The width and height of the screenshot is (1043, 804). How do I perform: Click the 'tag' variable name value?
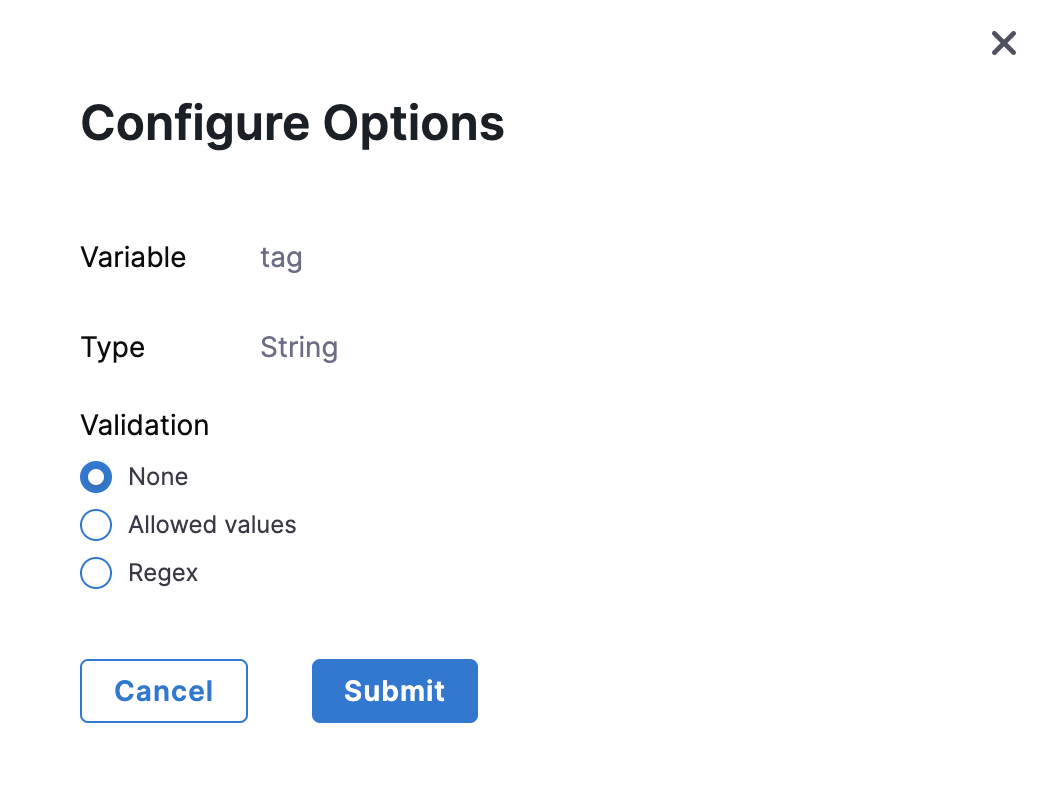point(281,258)
